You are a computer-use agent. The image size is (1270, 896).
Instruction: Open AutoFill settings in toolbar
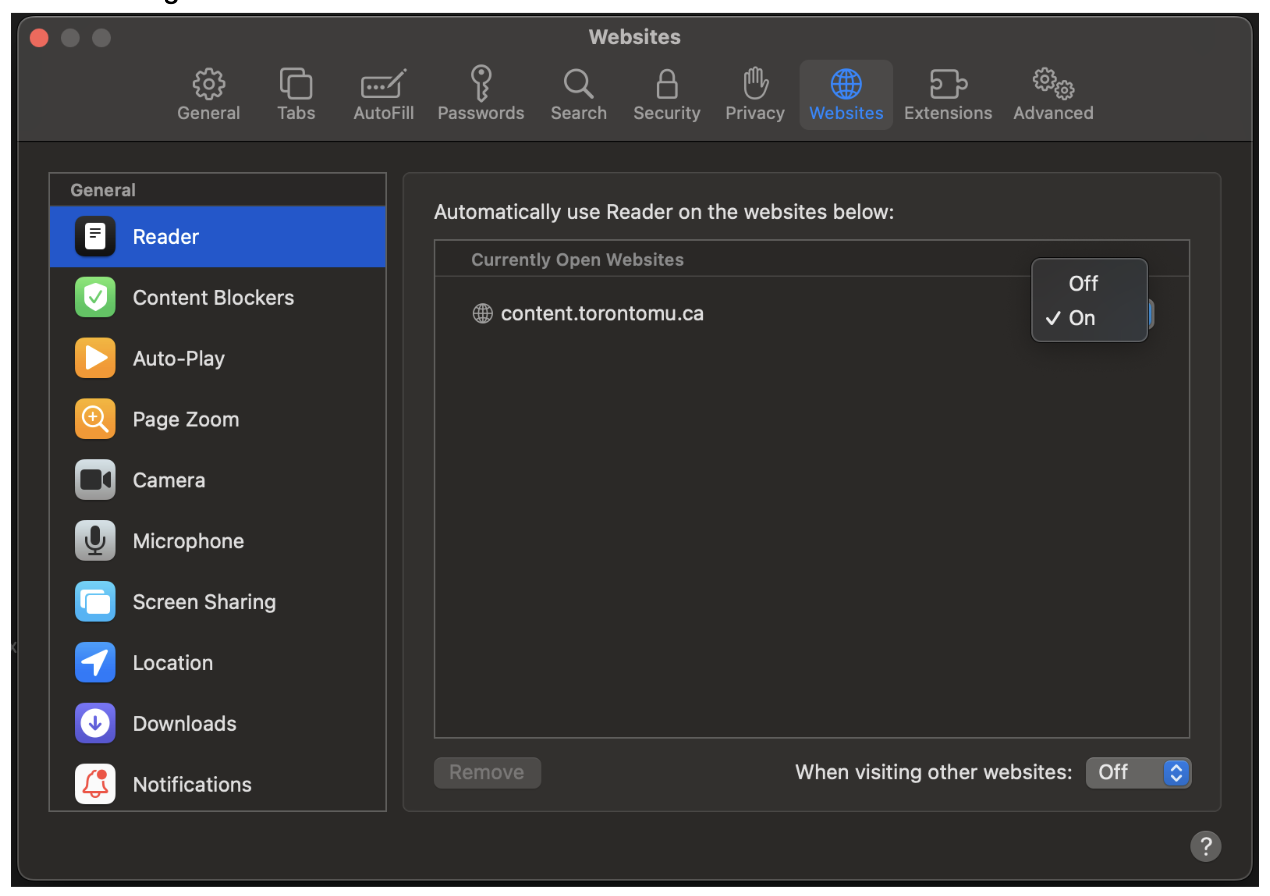tap(383, 95)
